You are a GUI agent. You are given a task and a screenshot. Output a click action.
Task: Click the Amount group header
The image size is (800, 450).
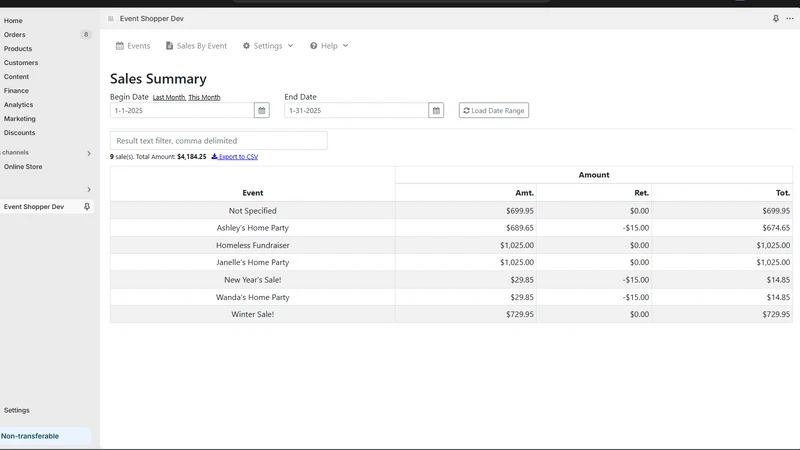(x=594, y=175)
